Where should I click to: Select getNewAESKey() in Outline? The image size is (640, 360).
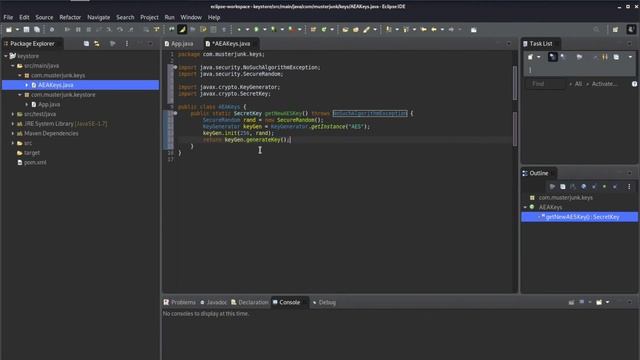point(580,217)
